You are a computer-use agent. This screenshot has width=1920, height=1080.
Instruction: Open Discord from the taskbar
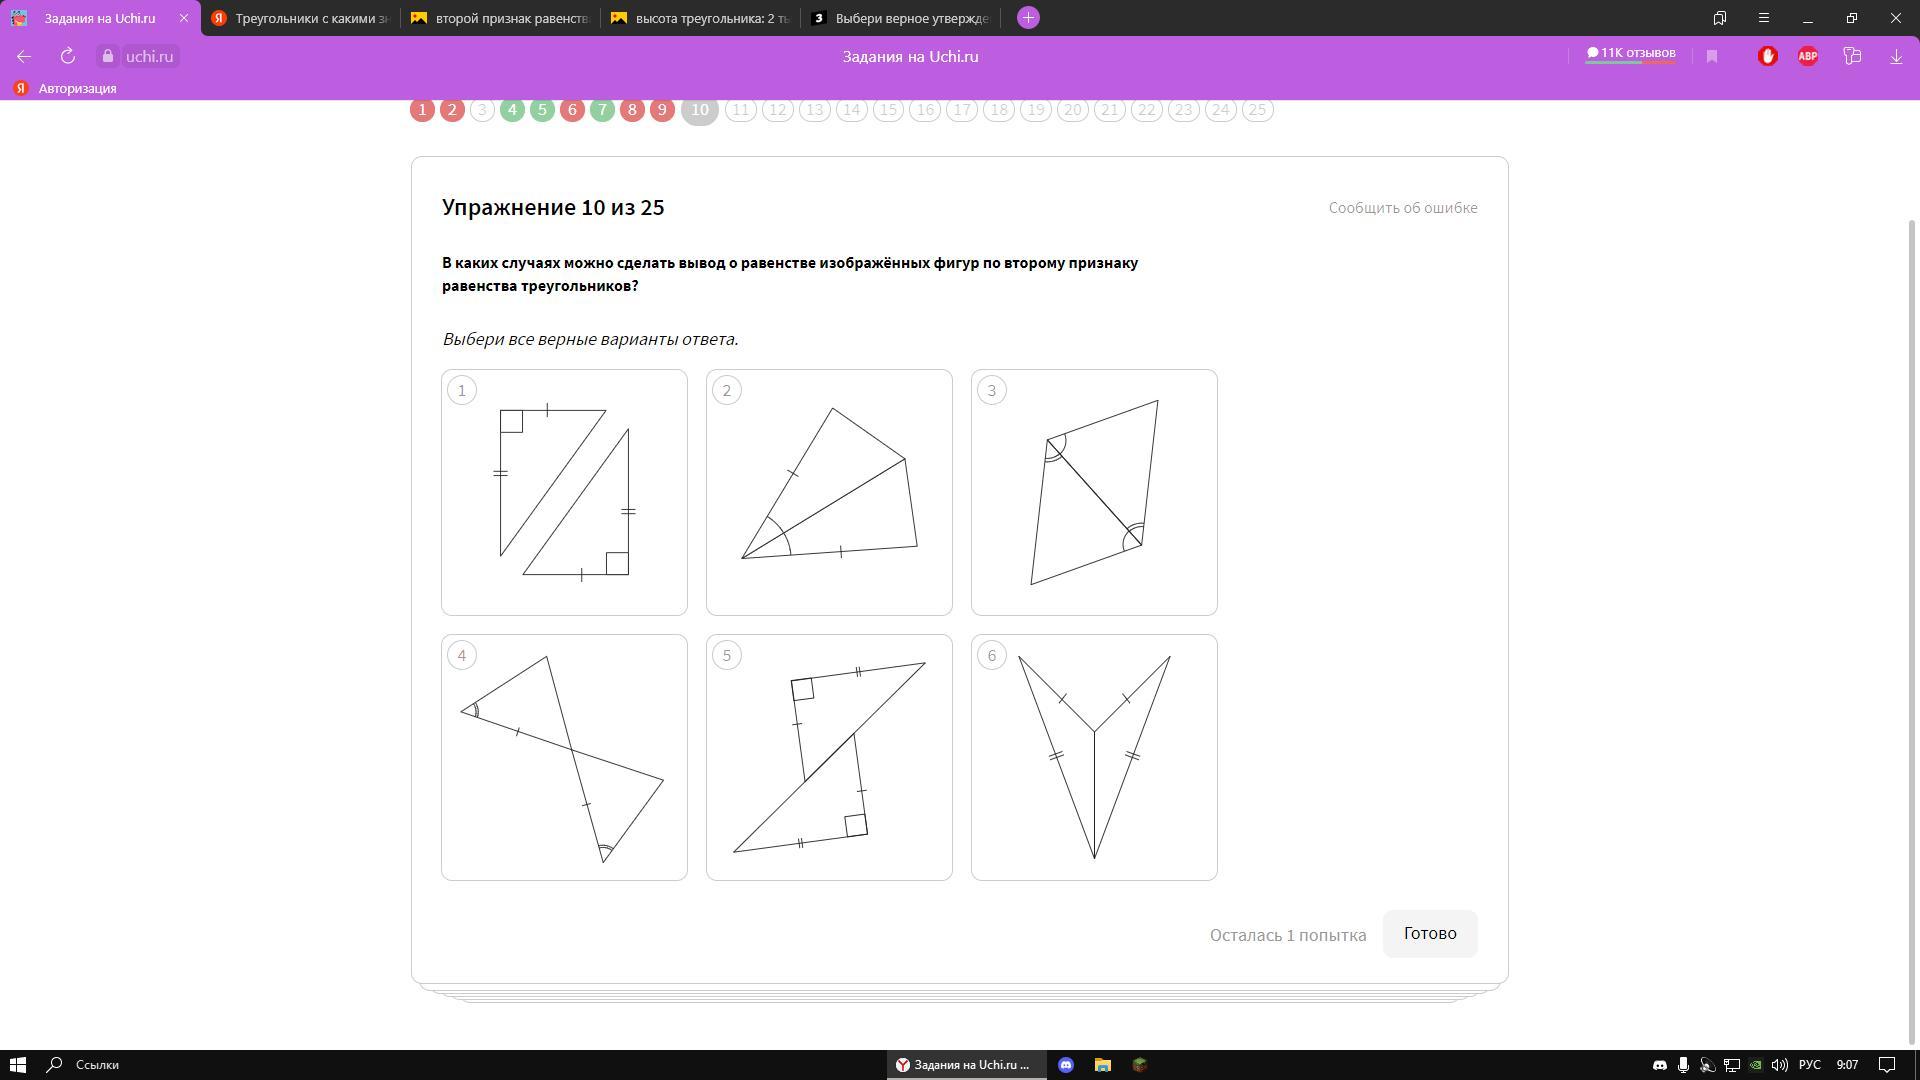coord(1066,1065)
